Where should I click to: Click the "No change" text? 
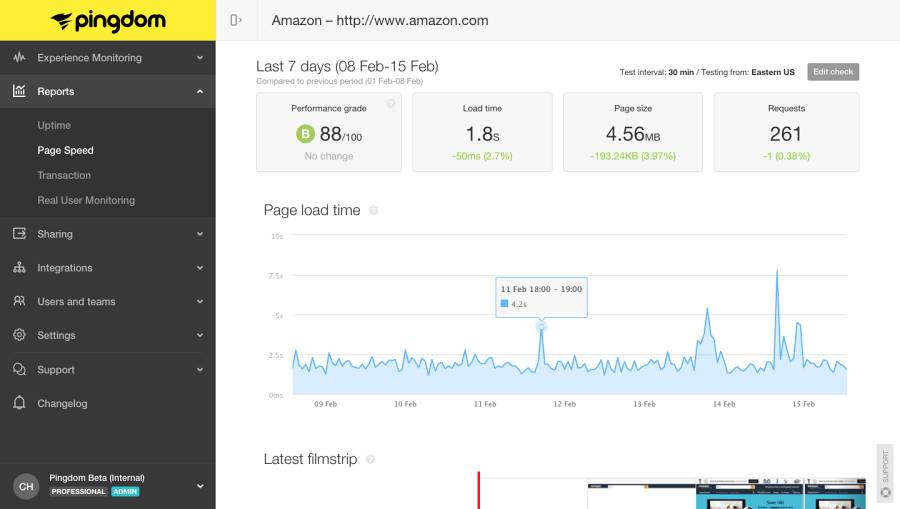(329, 156)
